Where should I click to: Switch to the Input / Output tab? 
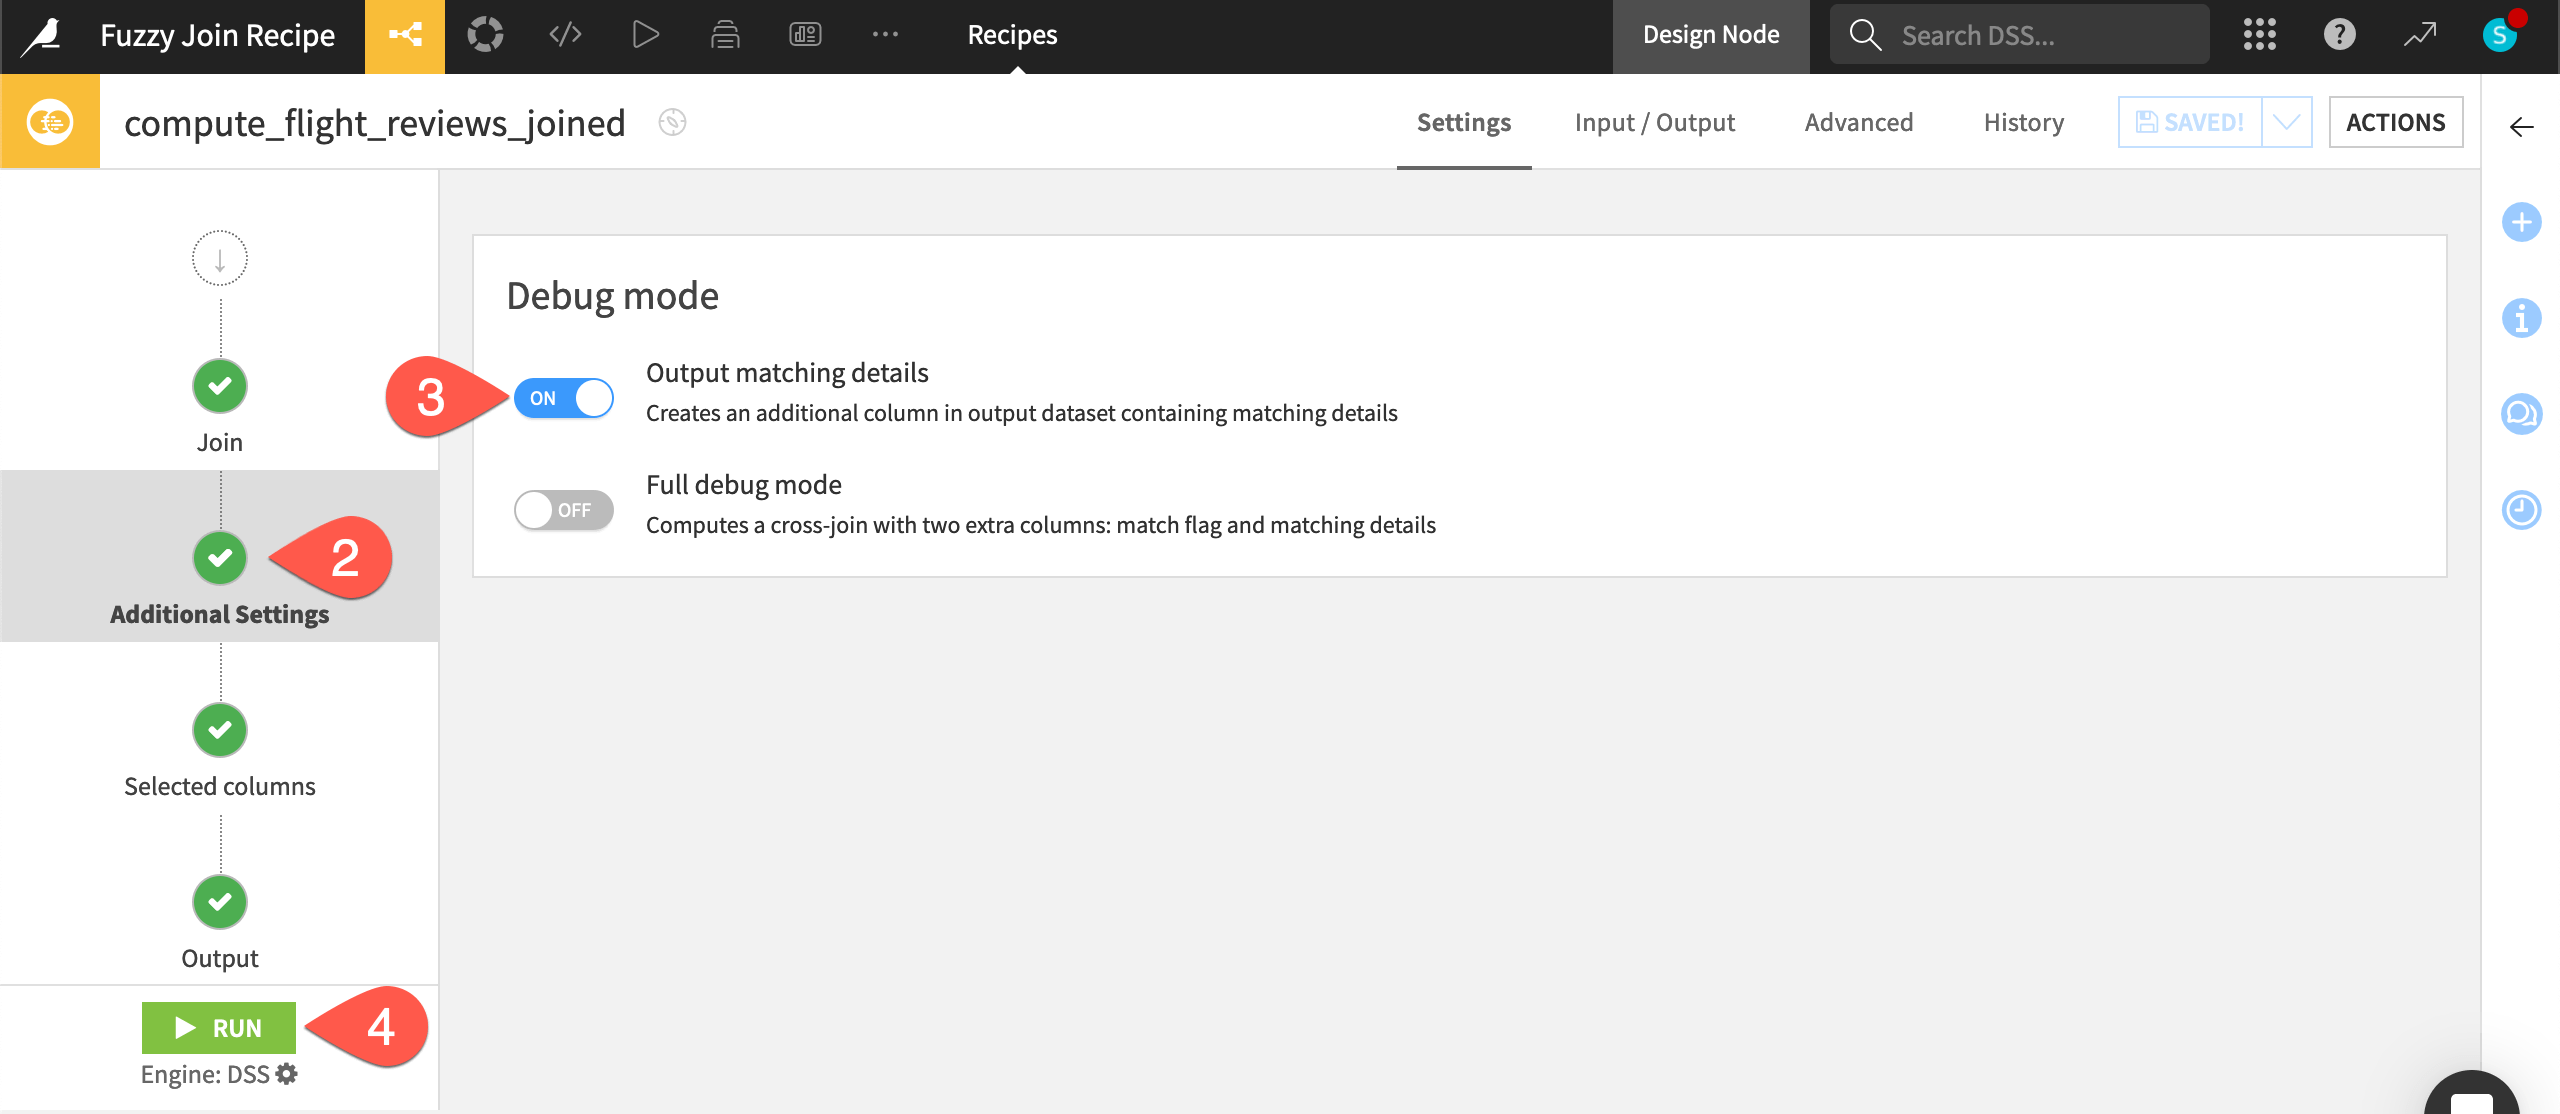pos(1654,122)
